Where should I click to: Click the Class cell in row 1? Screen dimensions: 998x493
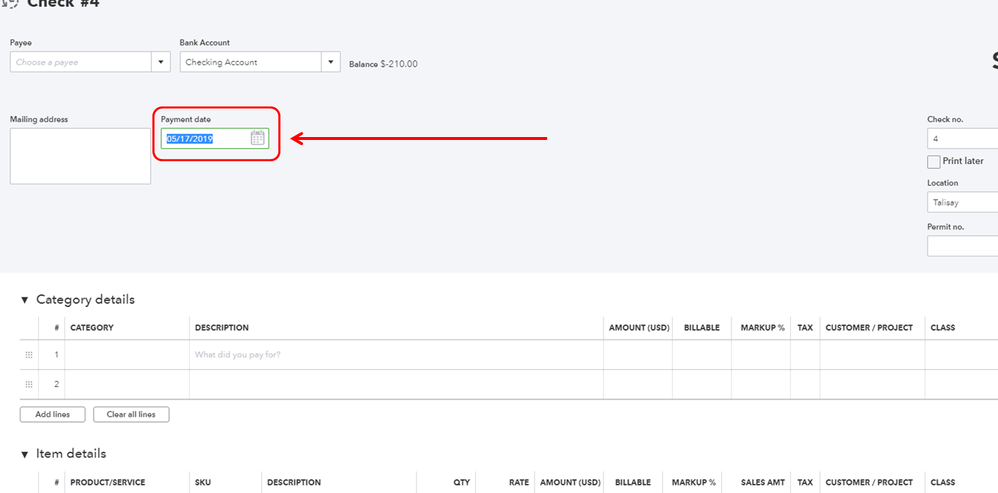coord(961,355)
